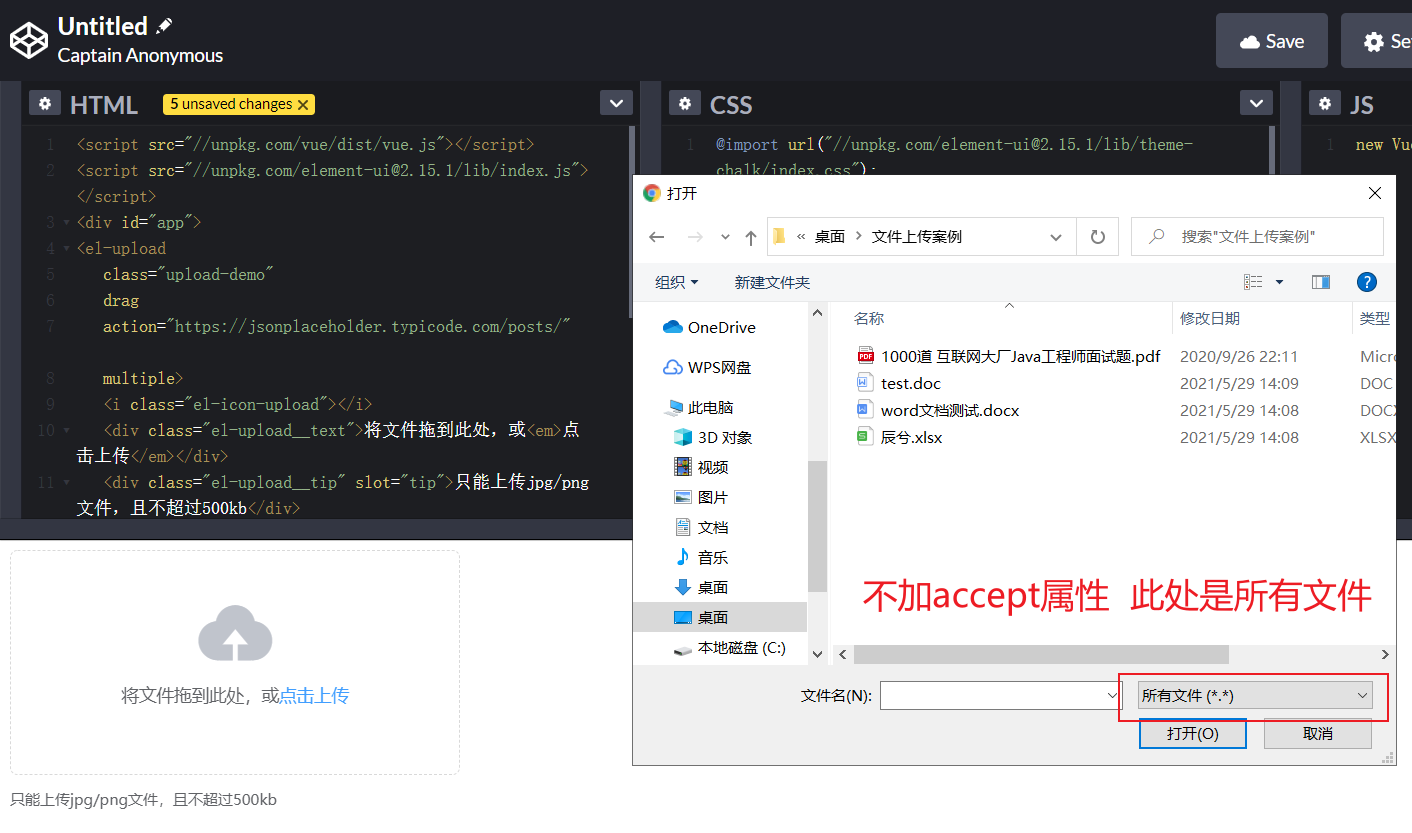Open dialog help icon

[1367, 282]
